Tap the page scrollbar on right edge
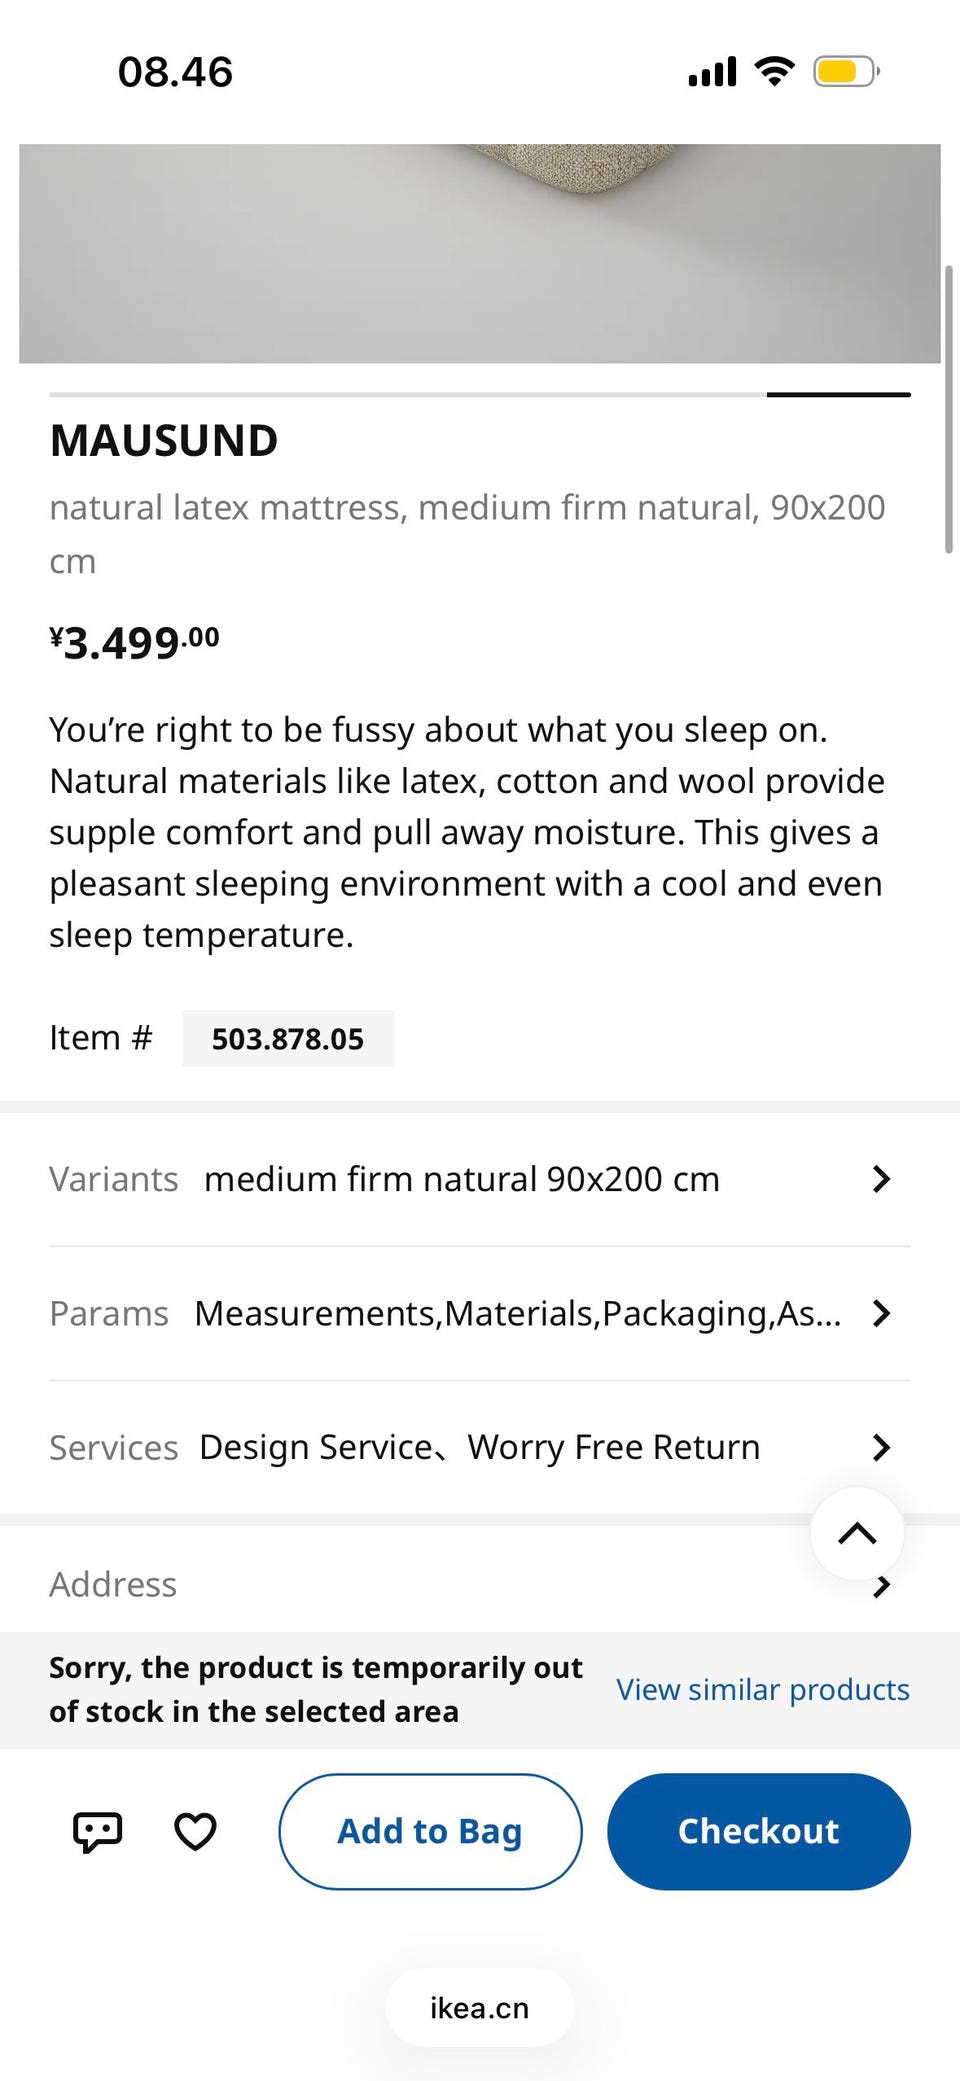 948,410
